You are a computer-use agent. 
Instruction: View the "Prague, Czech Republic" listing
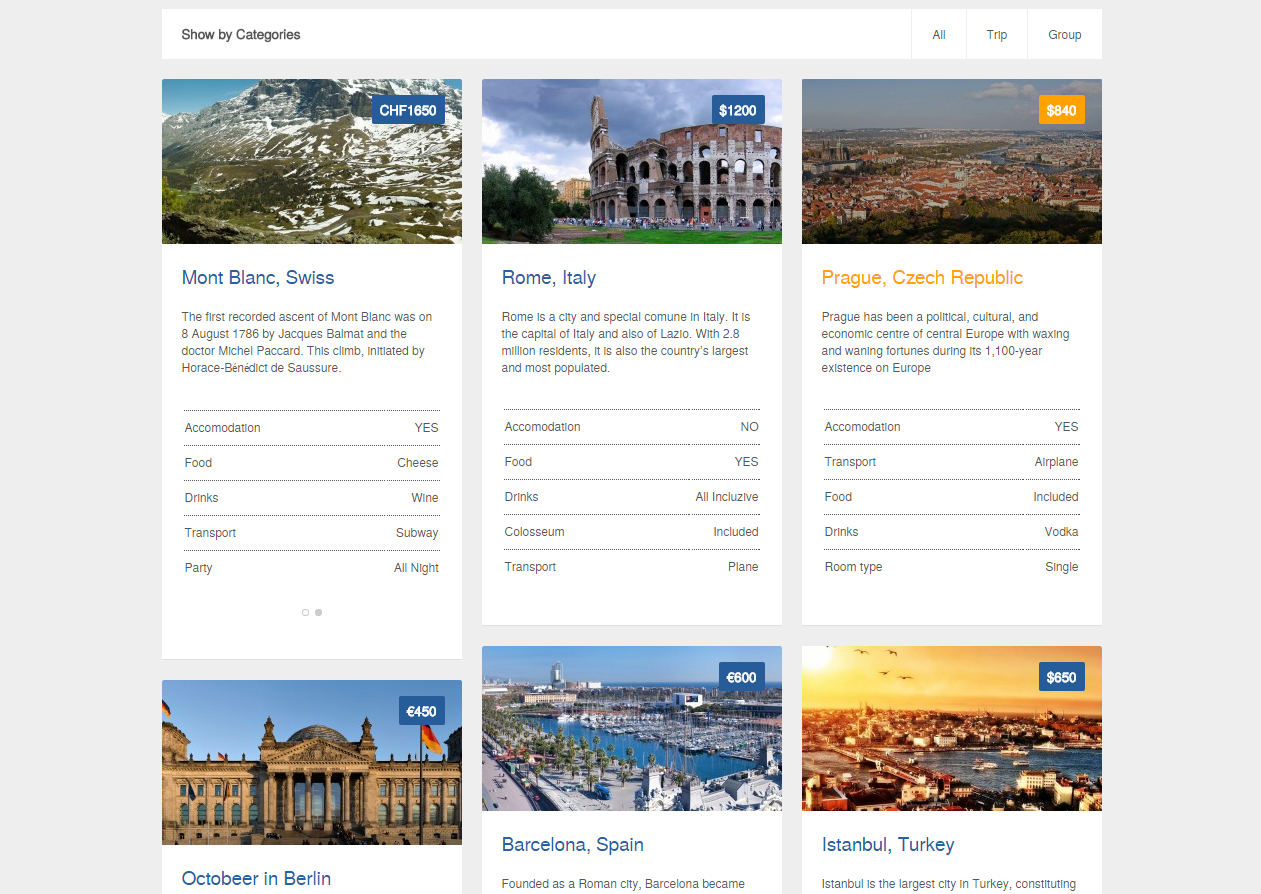(921, 277)
